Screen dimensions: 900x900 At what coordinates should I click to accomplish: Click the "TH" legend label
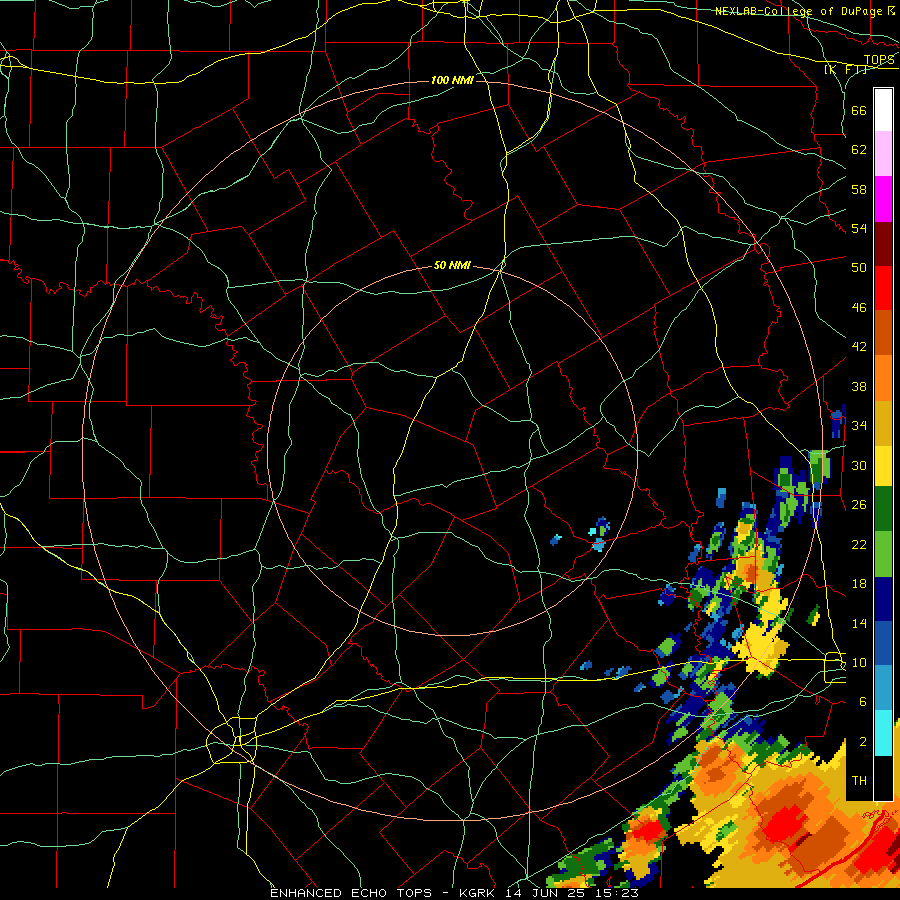859,781
